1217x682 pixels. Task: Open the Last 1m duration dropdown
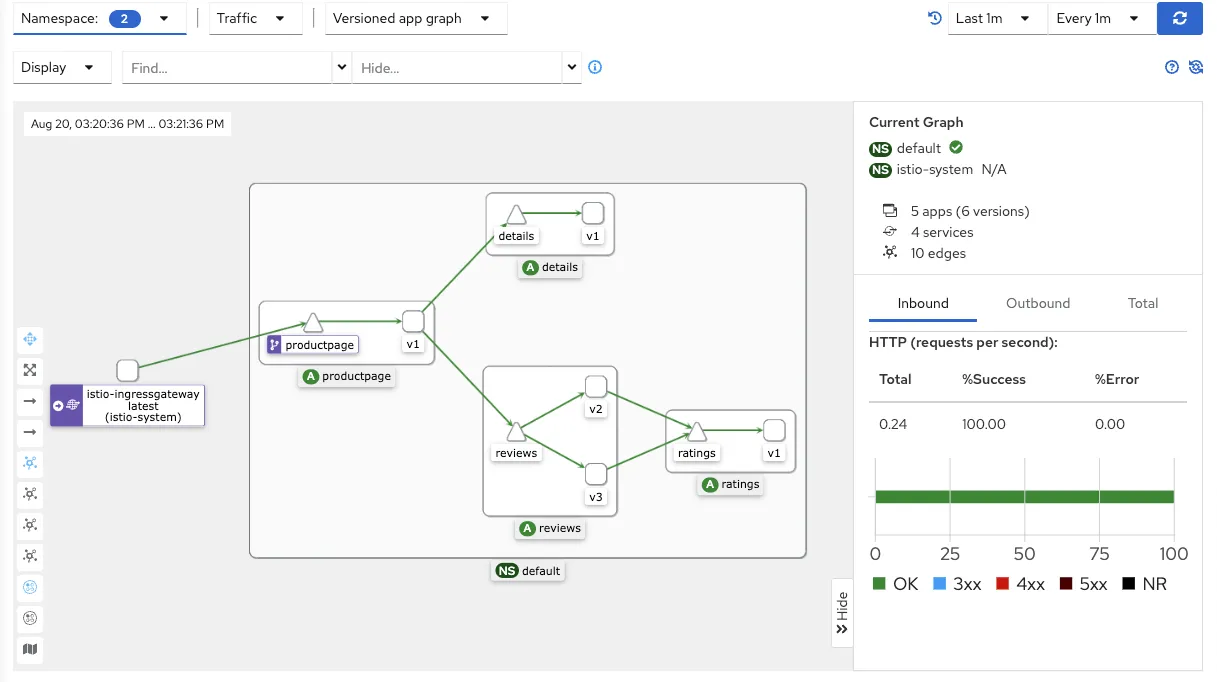[x=997, y=18]
